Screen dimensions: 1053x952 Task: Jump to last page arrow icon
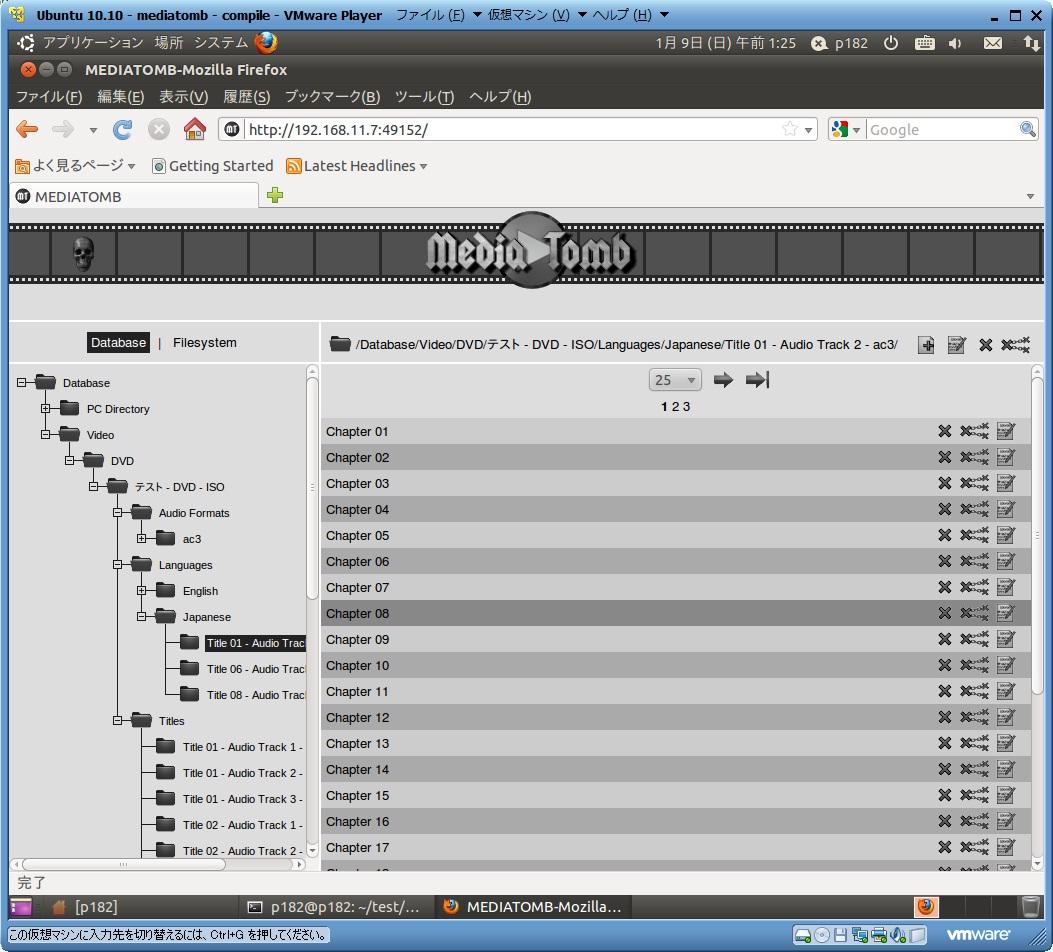(x=757, y=380)
